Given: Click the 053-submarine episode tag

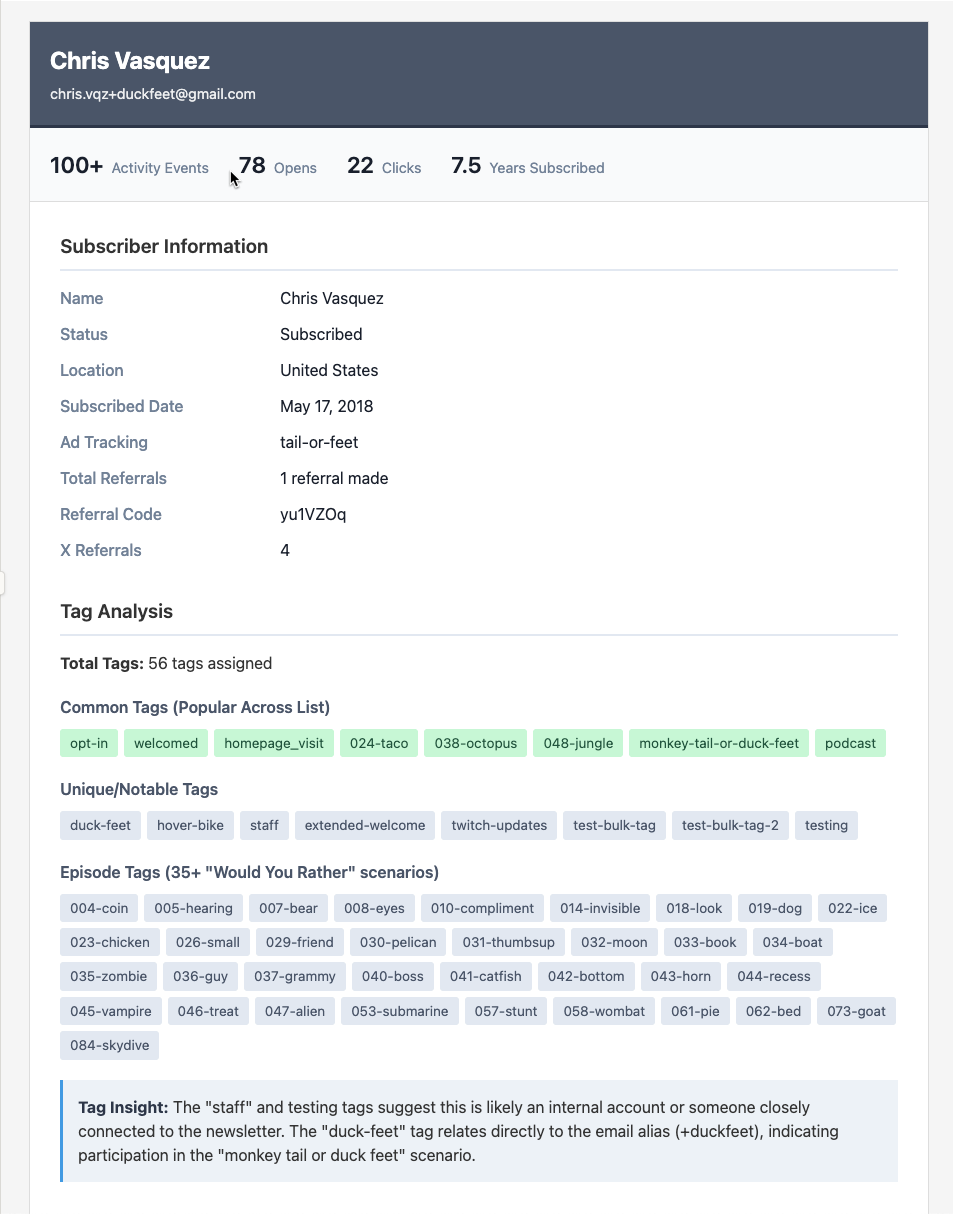Looking at the screenshot, I should click(x=400, y=1011).
